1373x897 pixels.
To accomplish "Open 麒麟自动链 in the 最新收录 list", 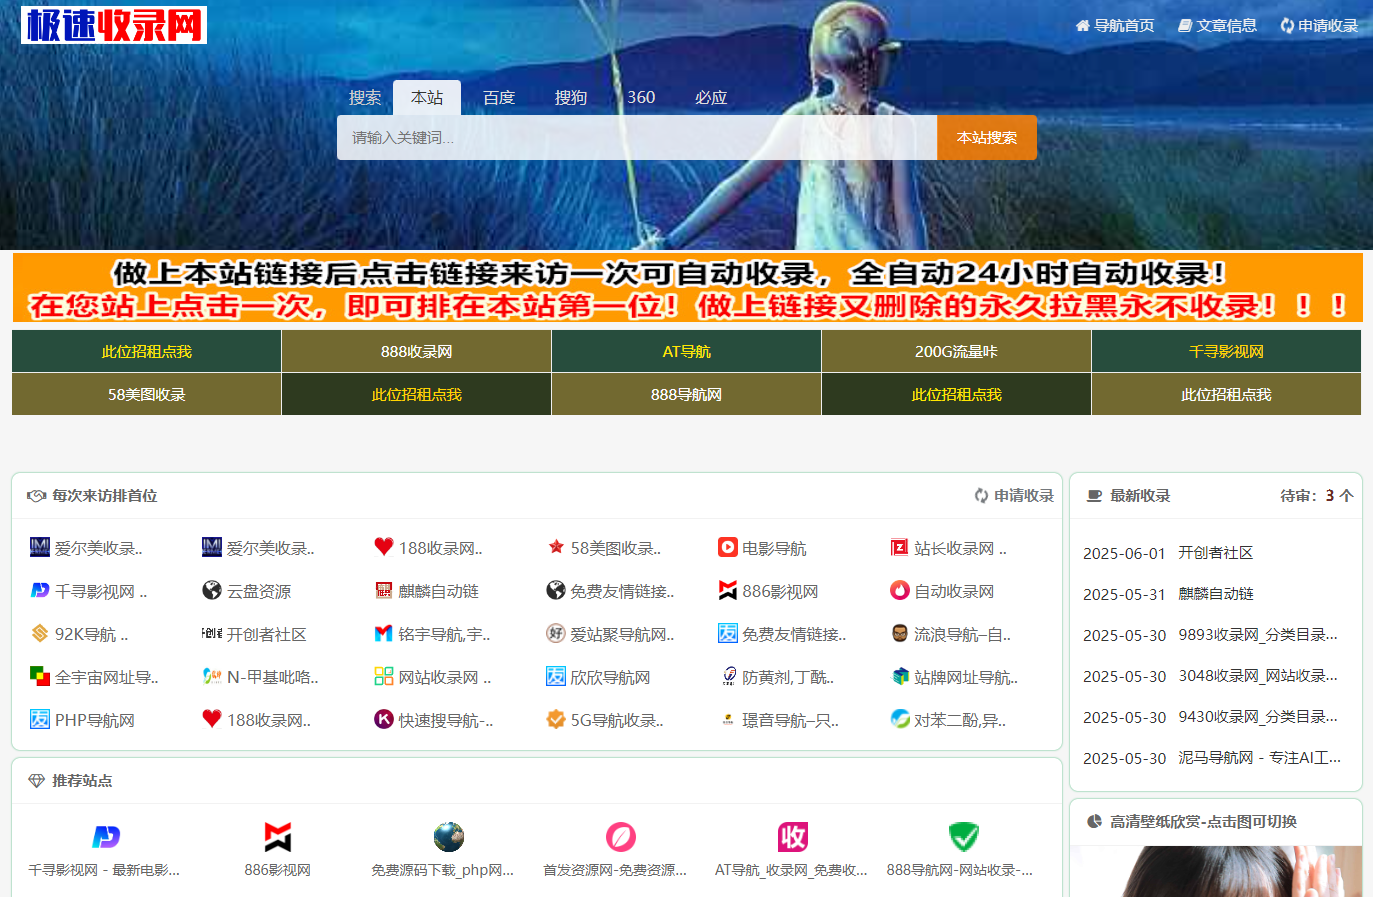I will pyautogui.click(x=1215, y=594).
